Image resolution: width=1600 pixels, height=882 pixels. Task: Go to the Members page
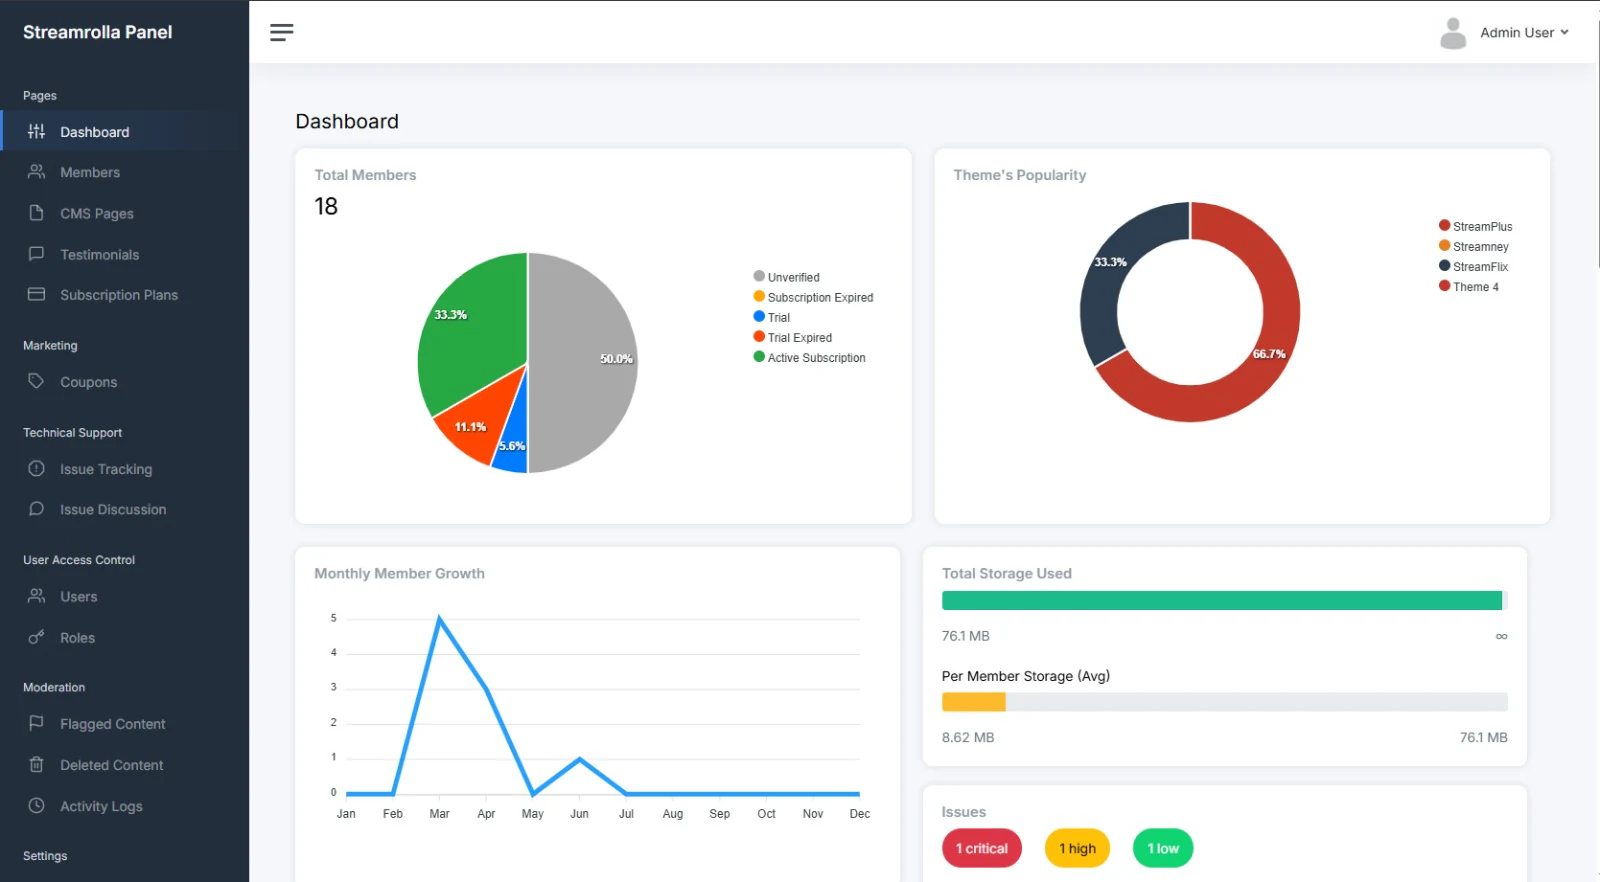pyautogui.click(x=124, y=172)
